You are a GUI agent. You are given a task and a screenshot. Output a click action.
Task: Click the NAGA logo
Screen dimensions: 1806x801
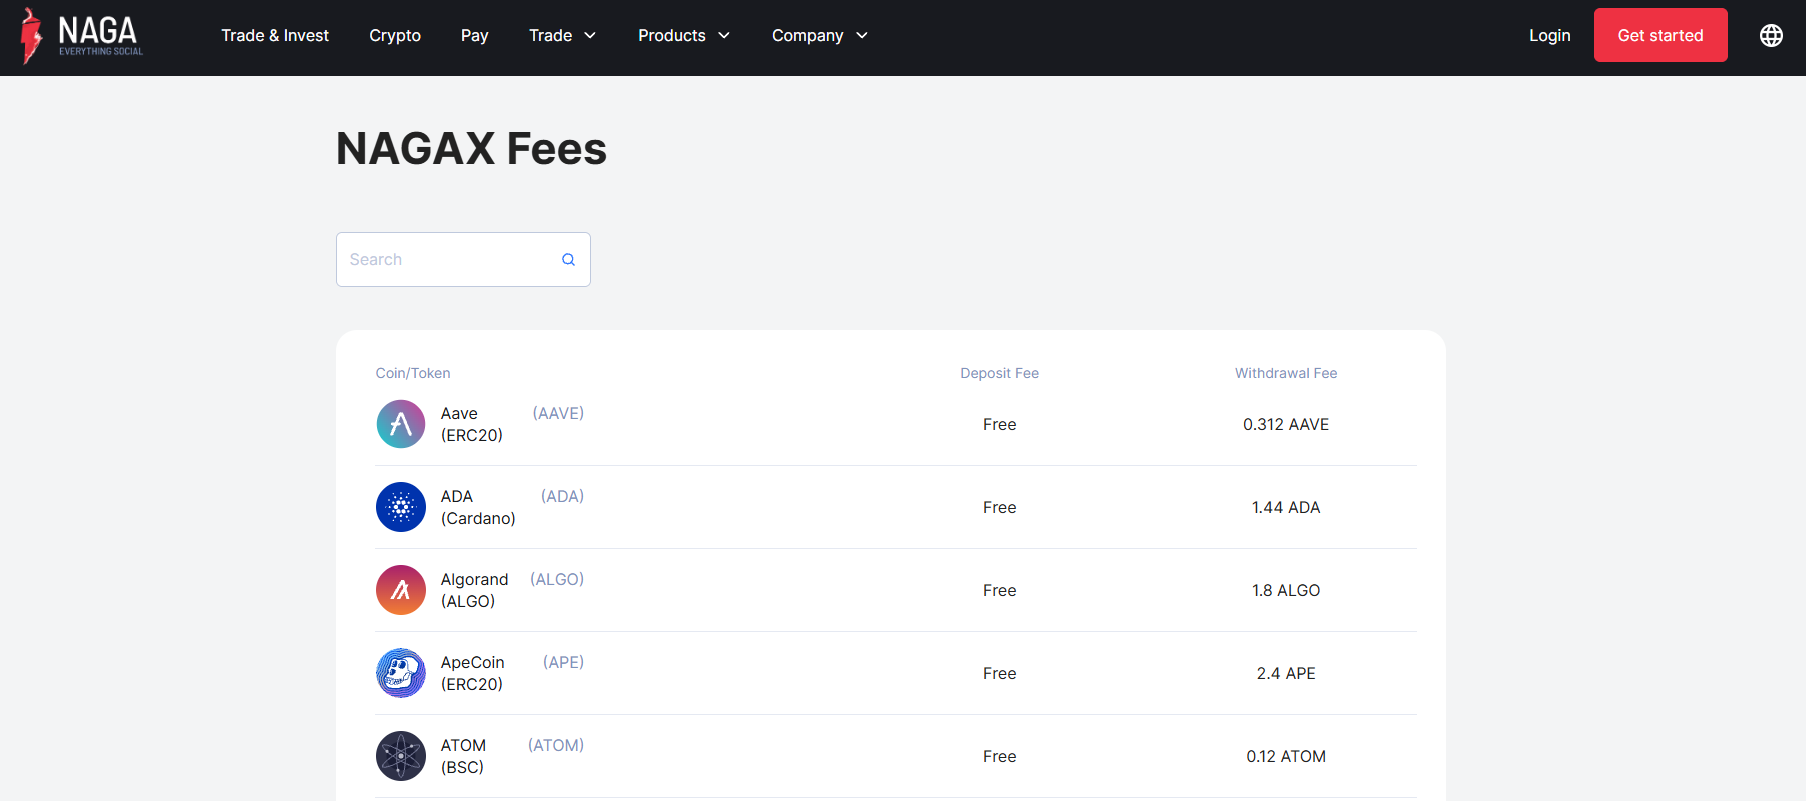[x=82, y=36]
